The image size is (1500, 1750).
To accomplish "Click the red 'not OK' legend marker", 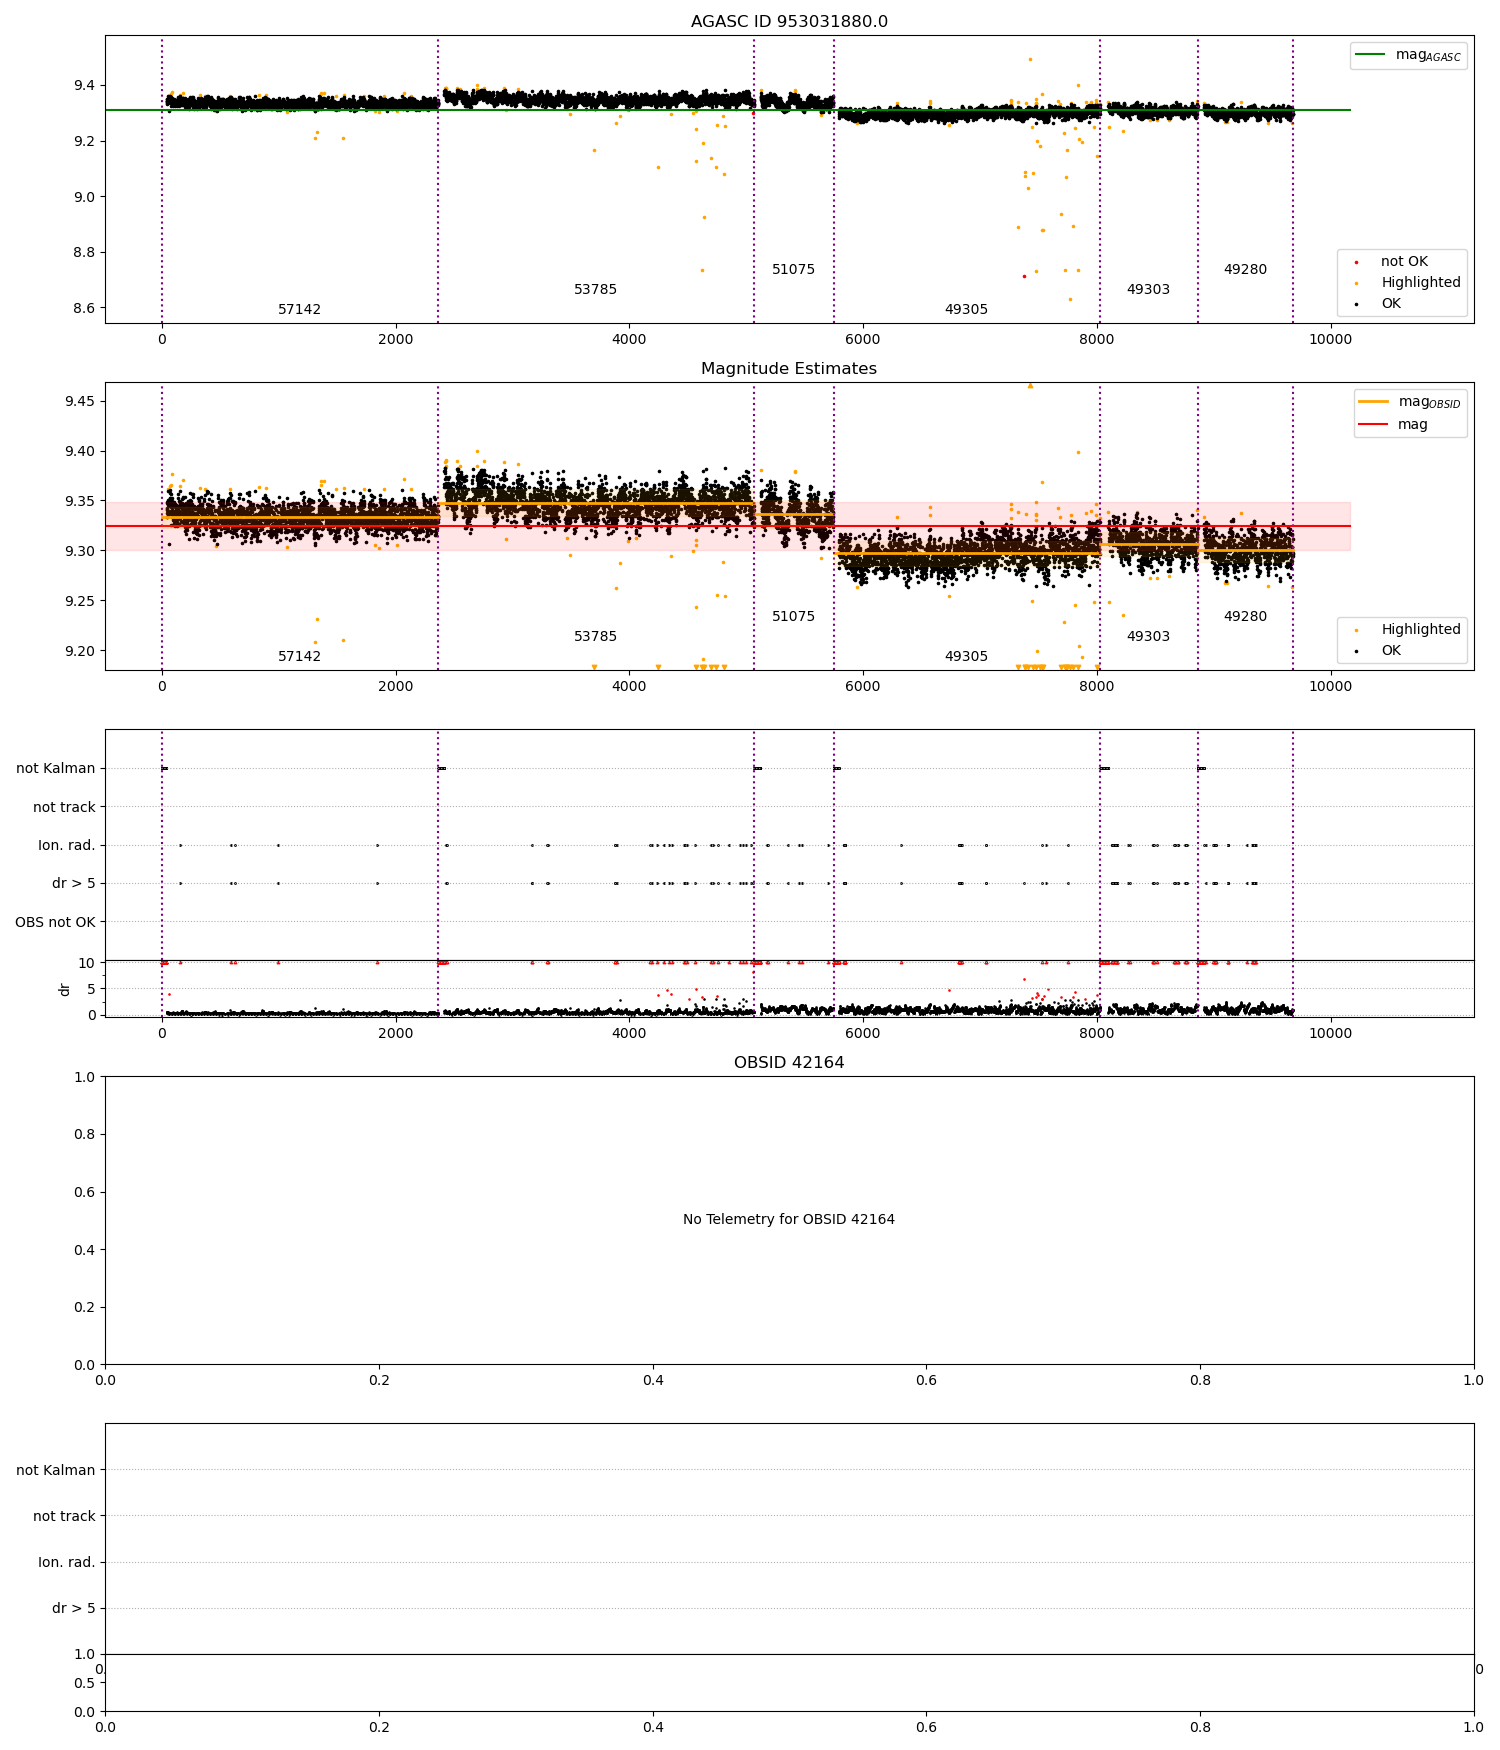I will (x=1356, y=262).
